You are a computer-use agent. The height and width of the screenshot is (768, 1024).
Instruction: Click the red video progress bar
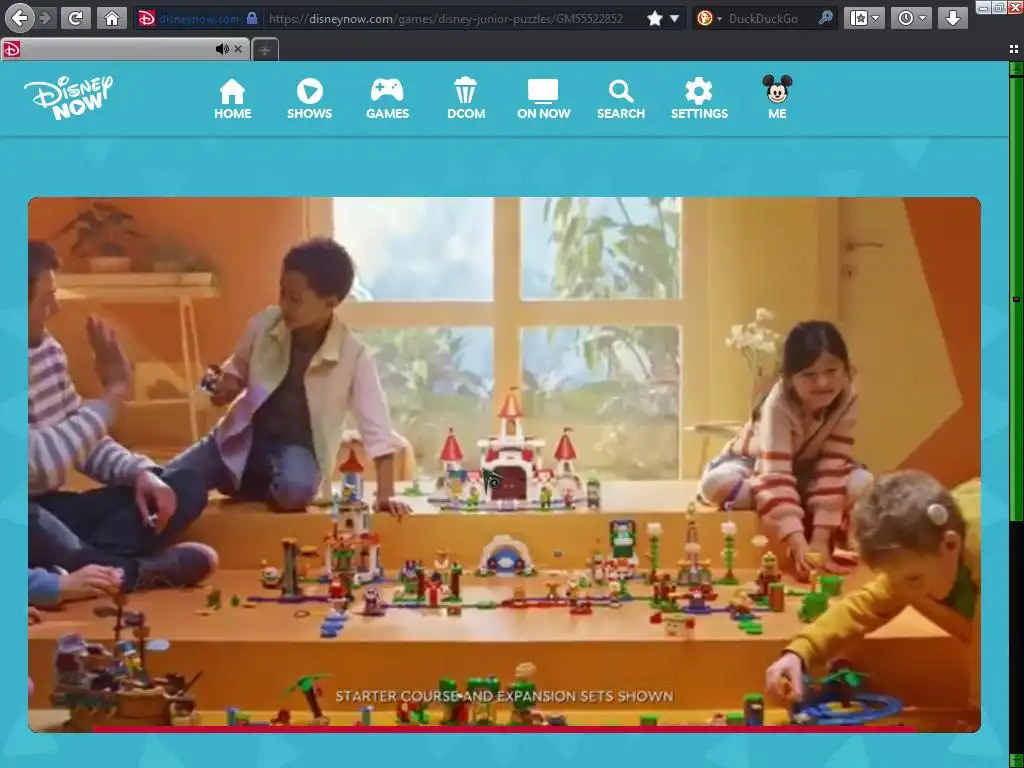click(504, 729)
